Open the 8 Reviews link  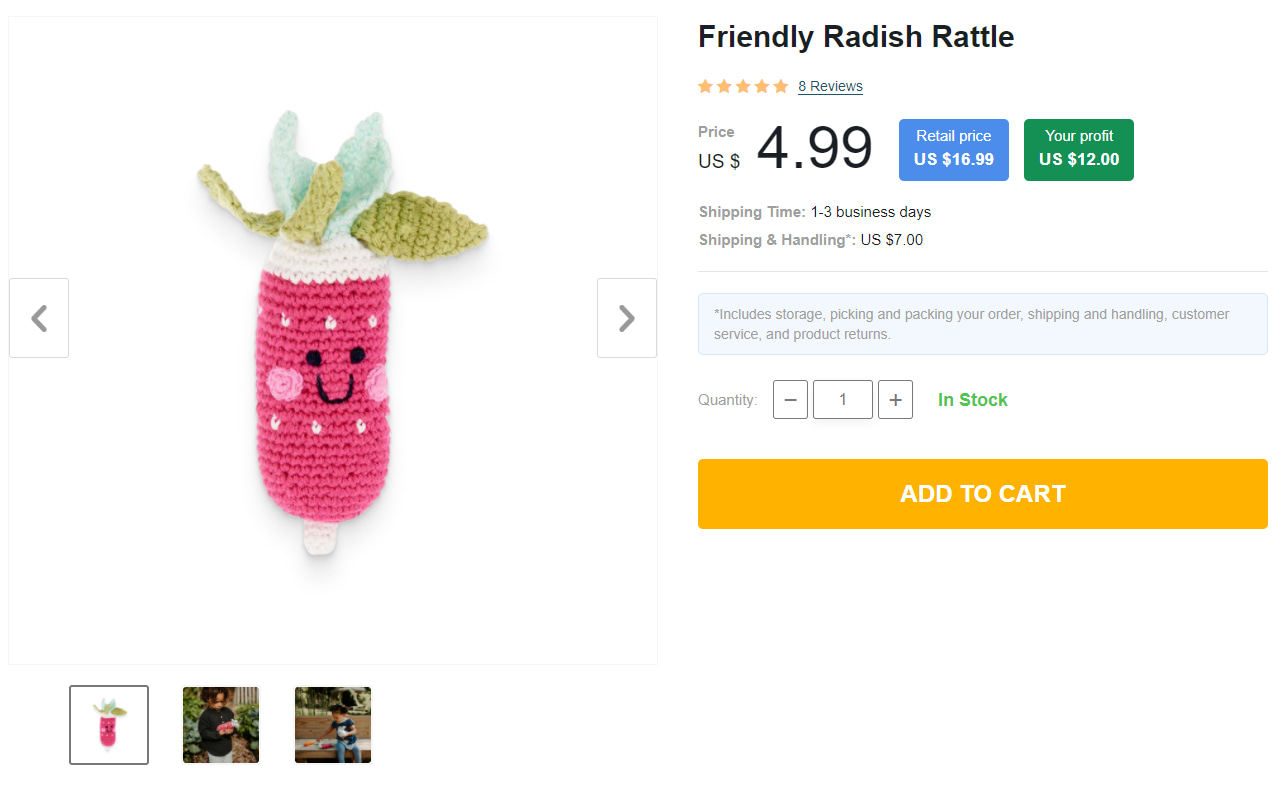830,86
